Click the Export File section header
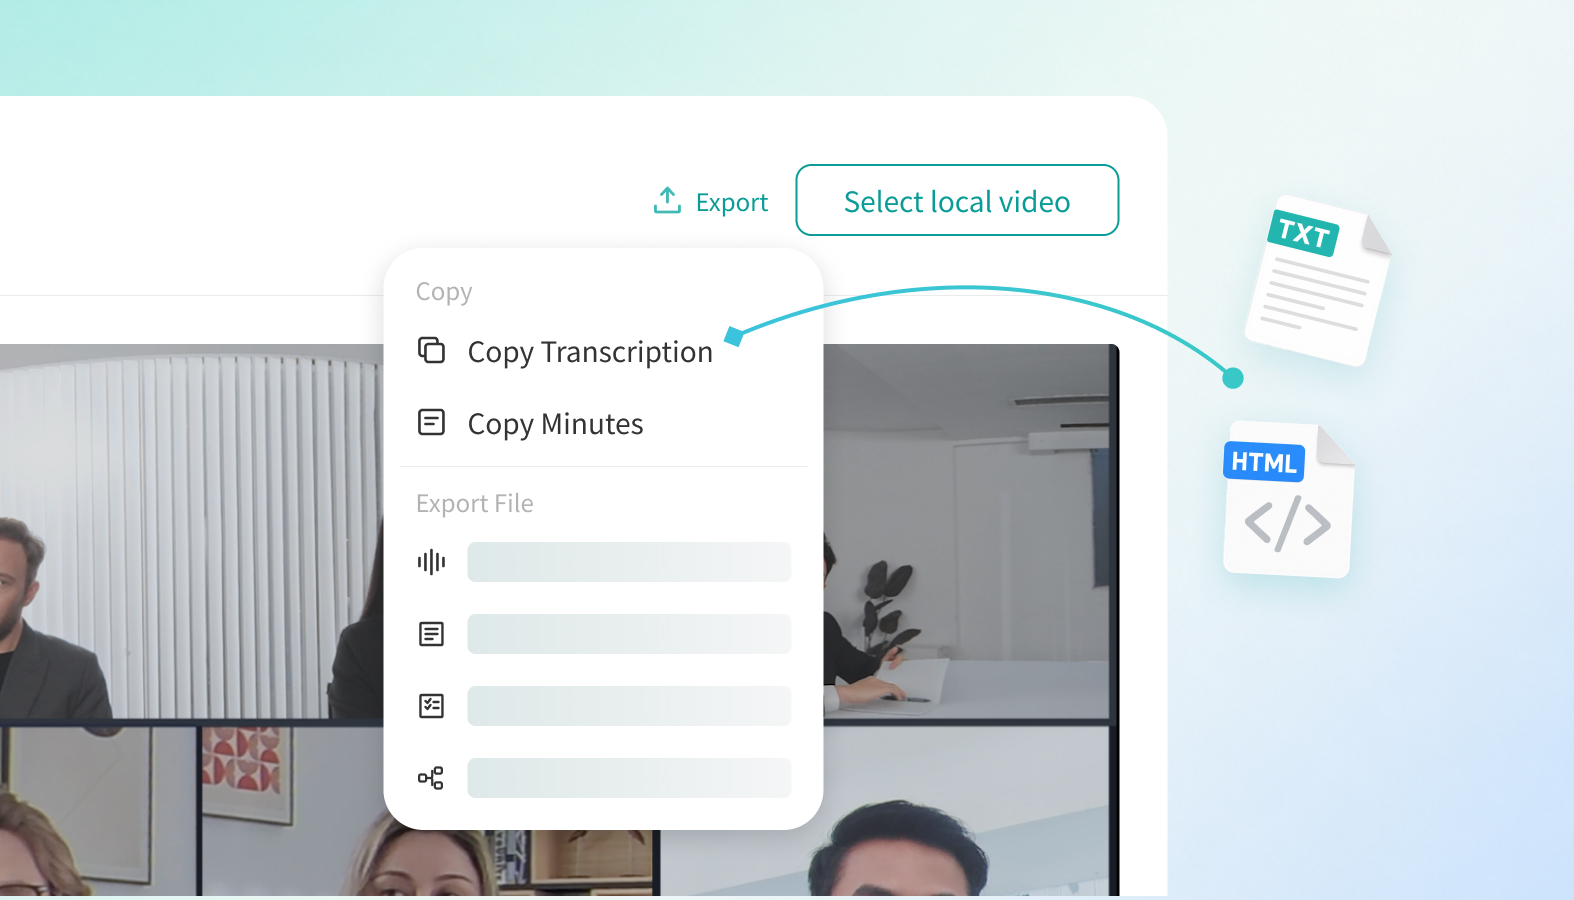This screenshot has height=900, width=1574. coord(475,504)
